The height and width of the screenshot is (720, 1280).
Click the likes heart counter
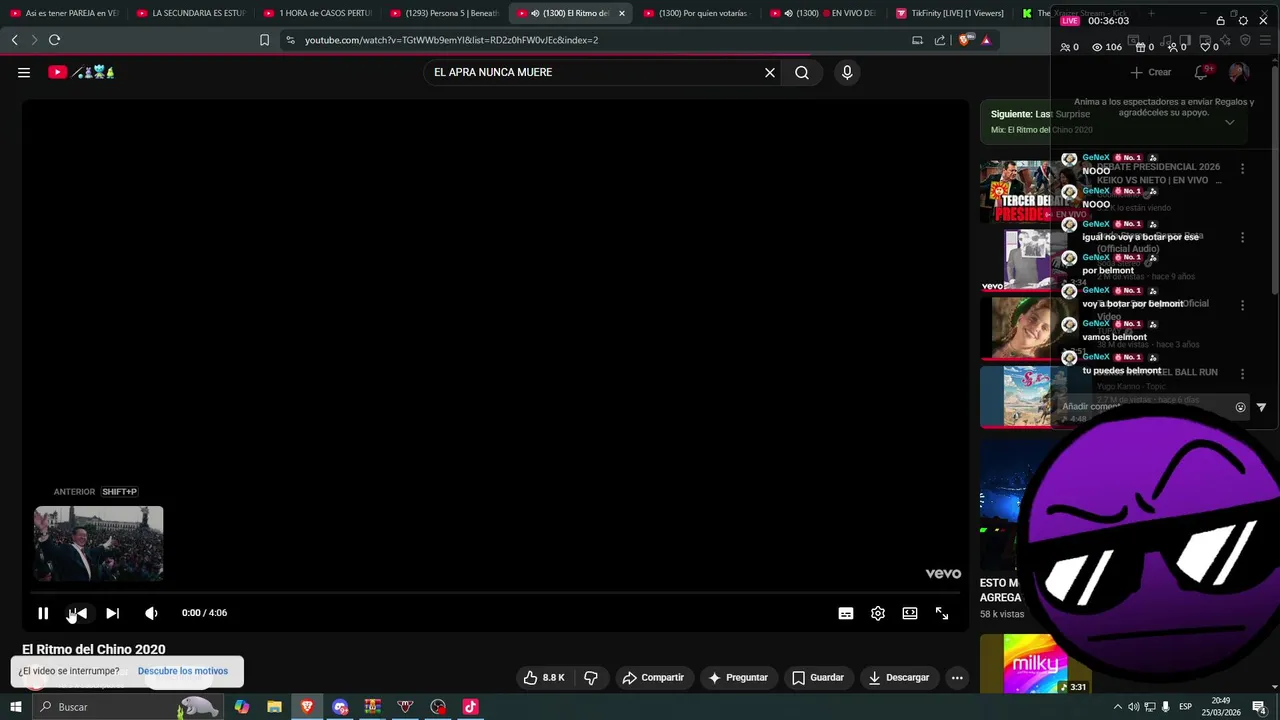pos(1205,47)
